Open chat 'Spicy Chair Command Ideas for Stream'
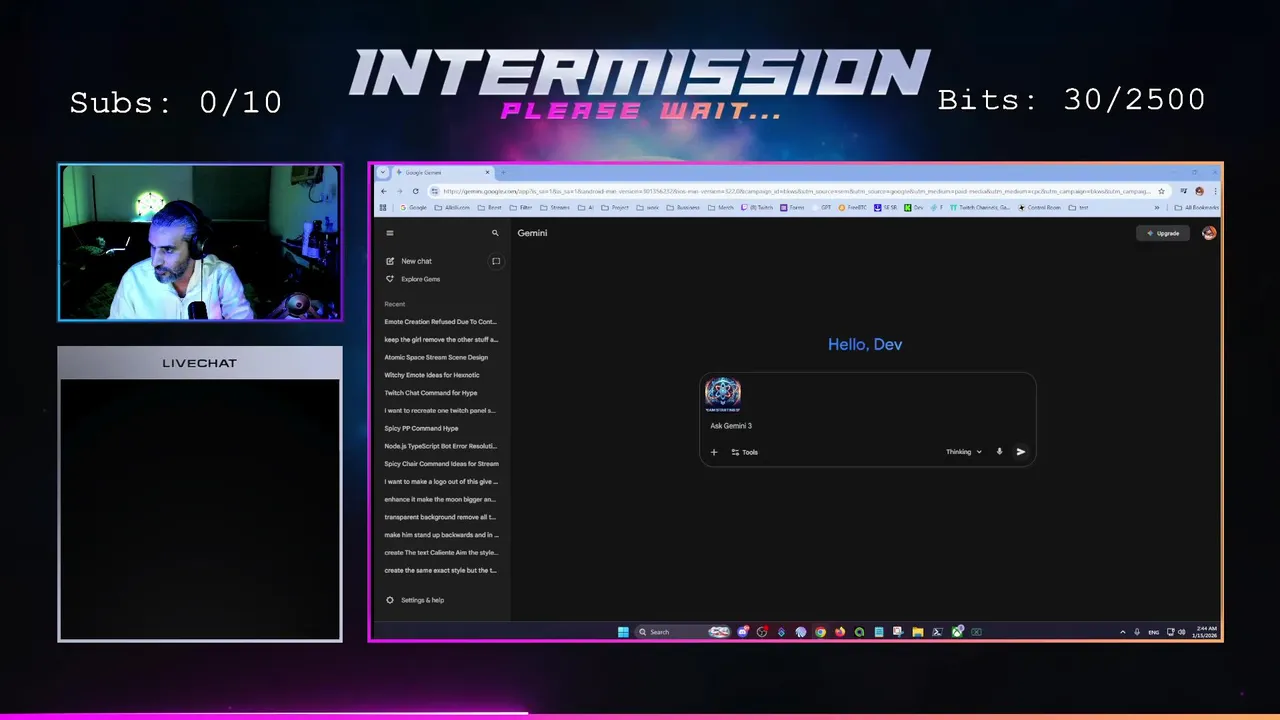 pos(441,464)
